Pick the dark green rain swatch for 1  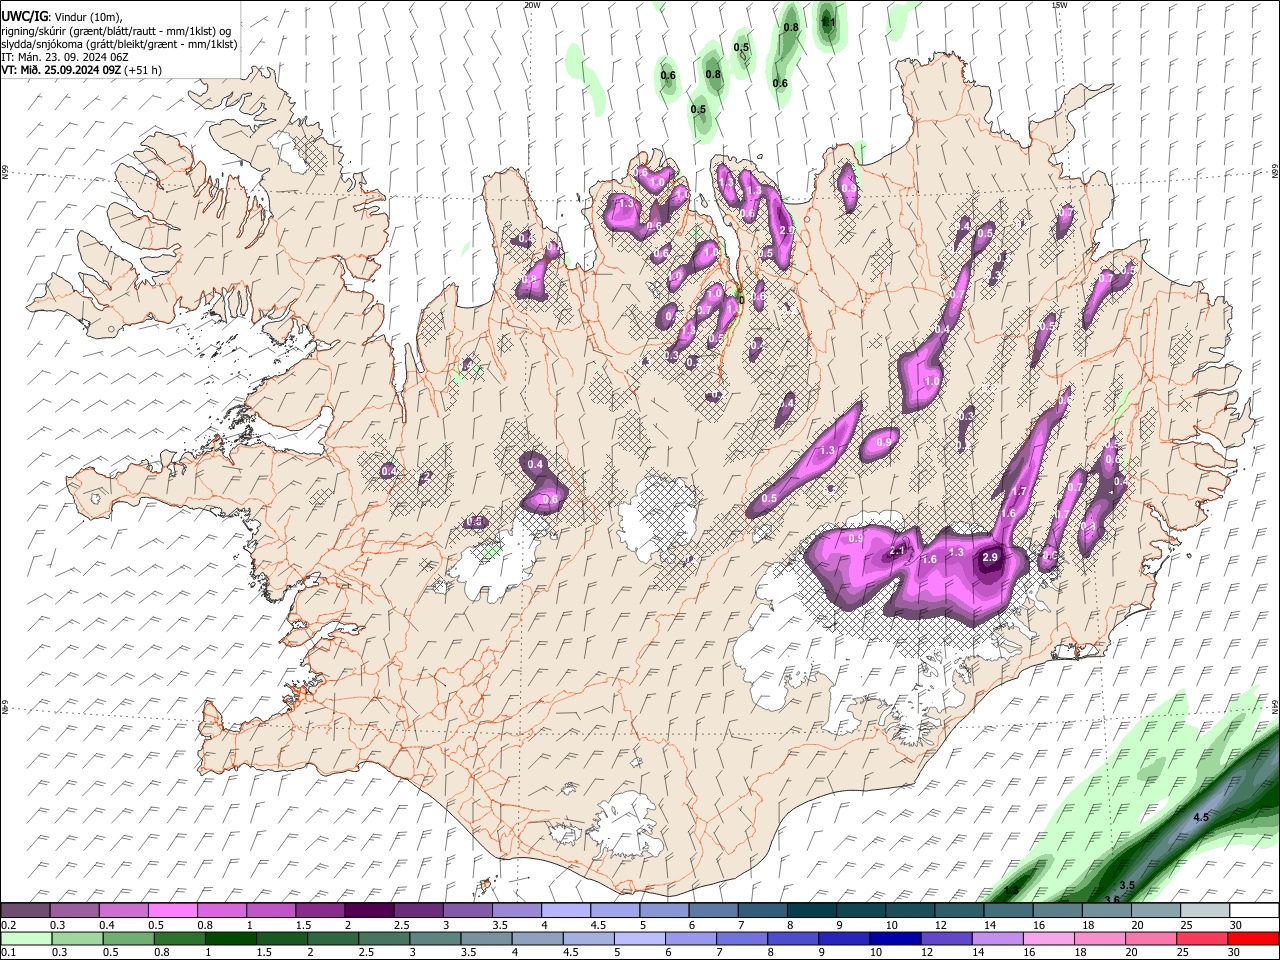tap(229, 938)
